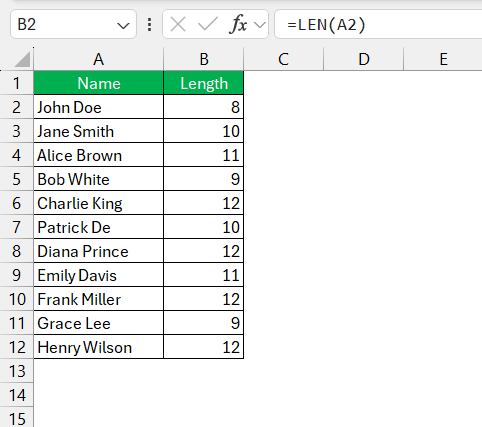
Task: Select the Frank Miller cell
Action: coord(99,299)
